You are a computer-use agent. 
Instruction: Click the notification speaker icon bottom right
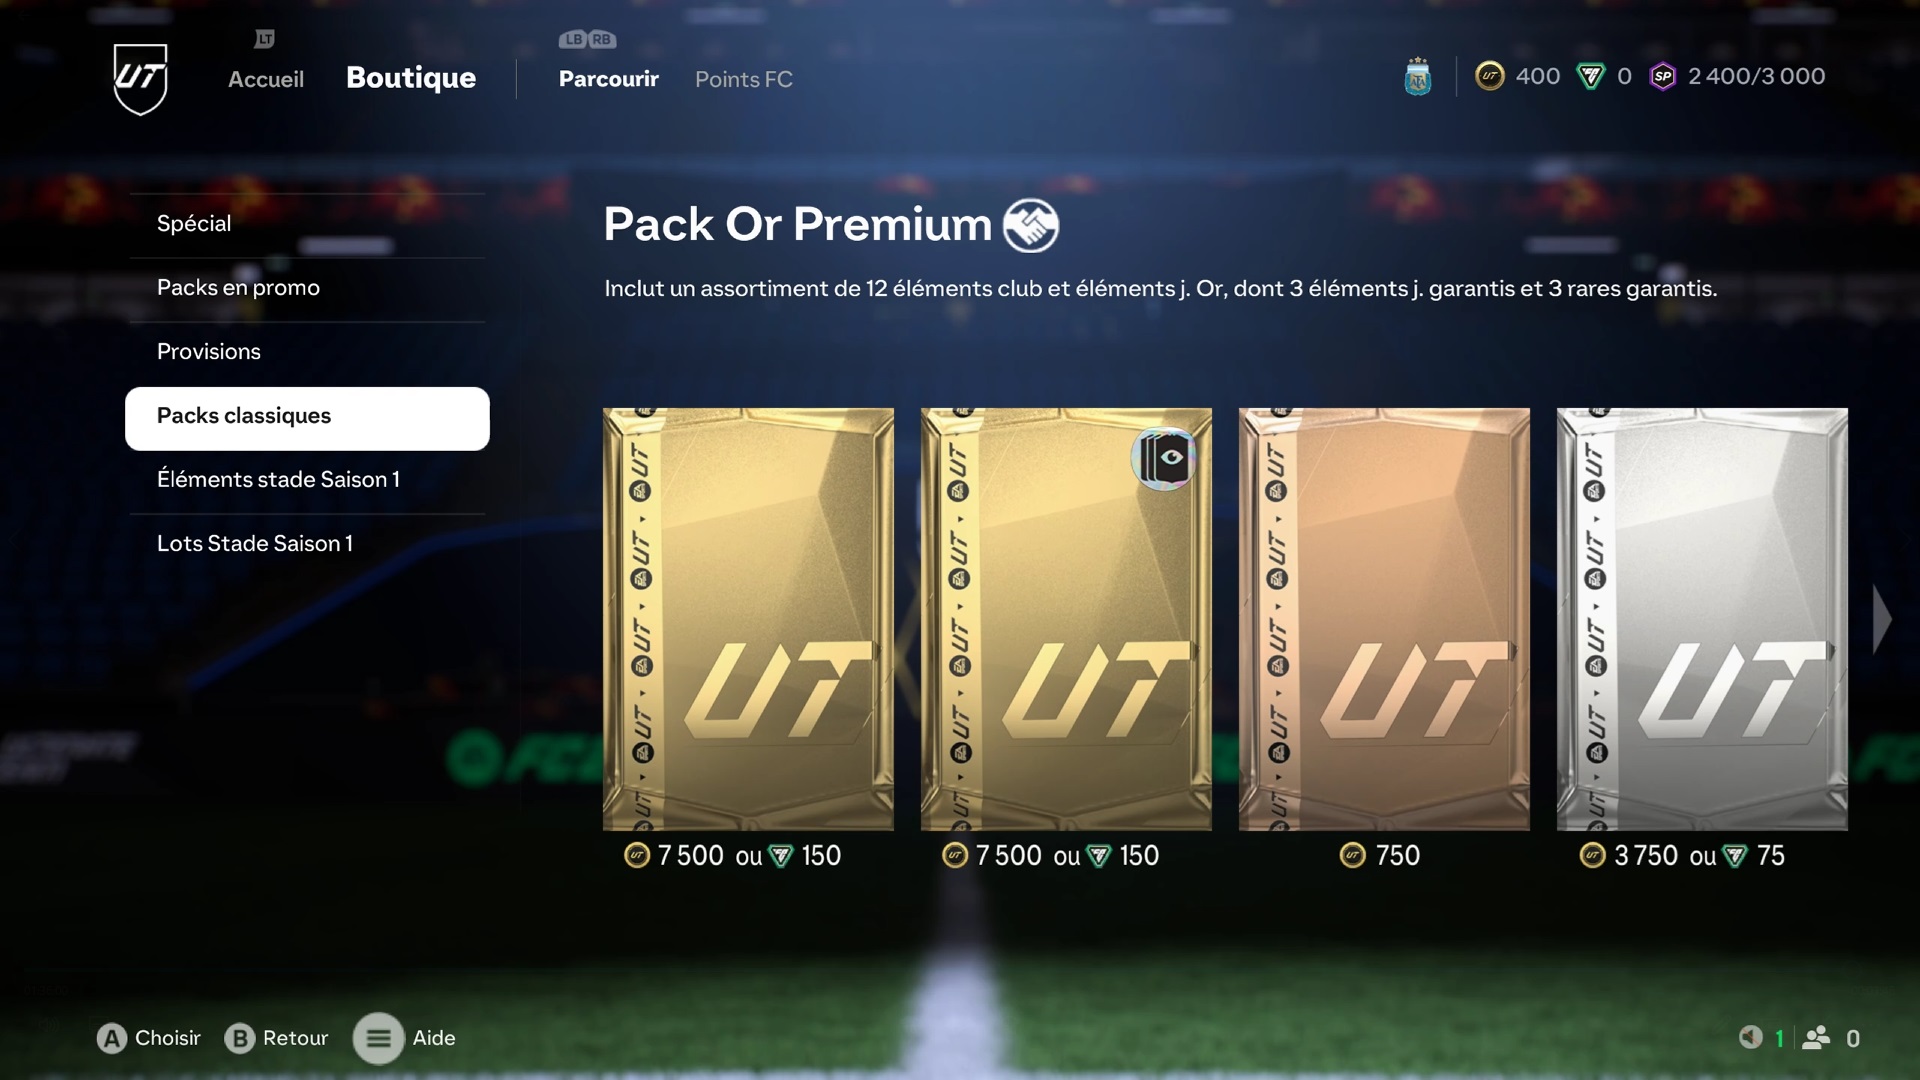(1750, 1037)
